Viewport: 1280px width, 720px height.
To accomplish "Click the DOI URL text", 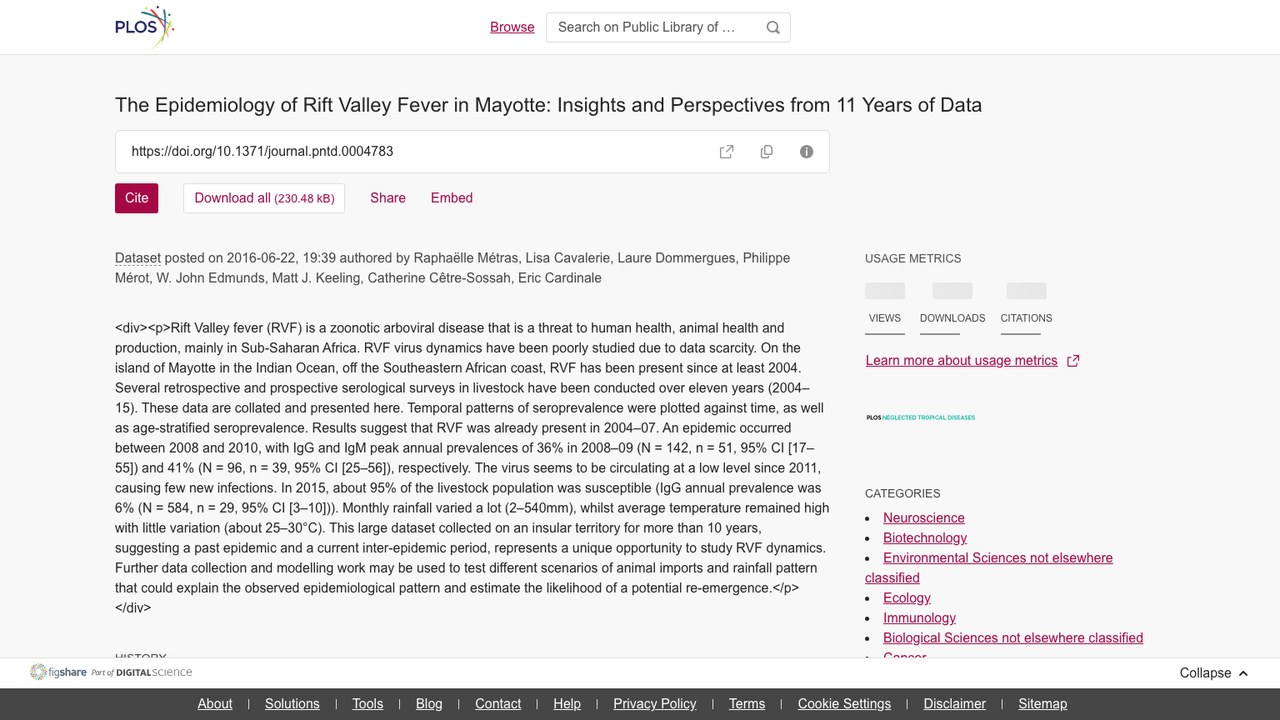I will [262, 152].
